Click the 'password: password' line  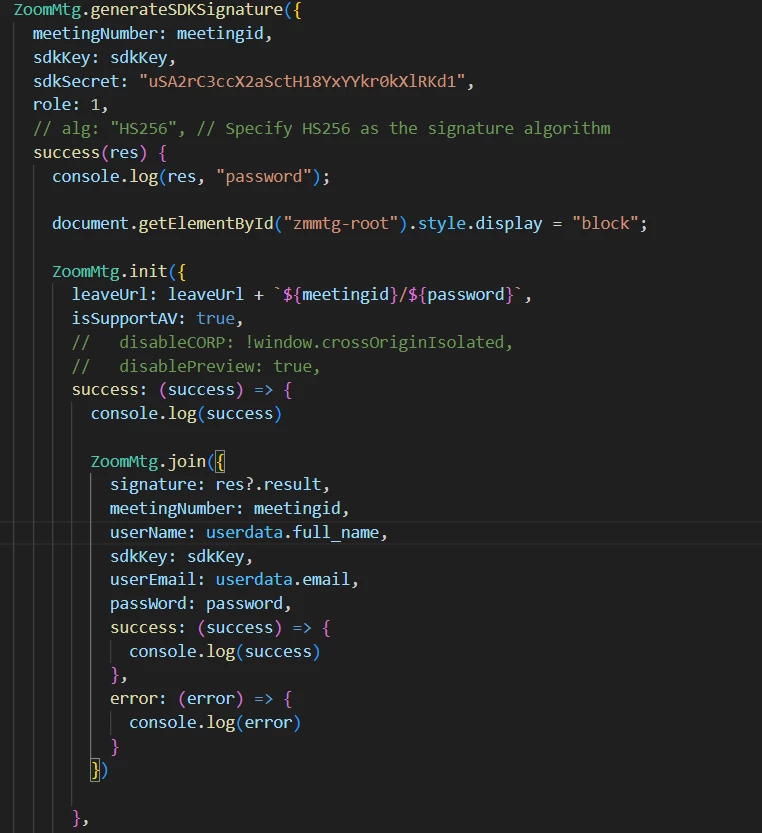201,604
